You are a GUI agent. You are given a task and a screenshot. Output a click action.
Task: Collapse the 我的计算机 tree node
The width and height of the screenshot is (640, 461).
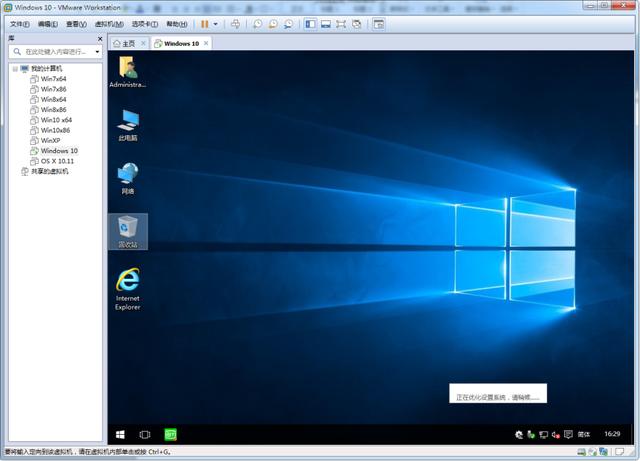point(15,69)
